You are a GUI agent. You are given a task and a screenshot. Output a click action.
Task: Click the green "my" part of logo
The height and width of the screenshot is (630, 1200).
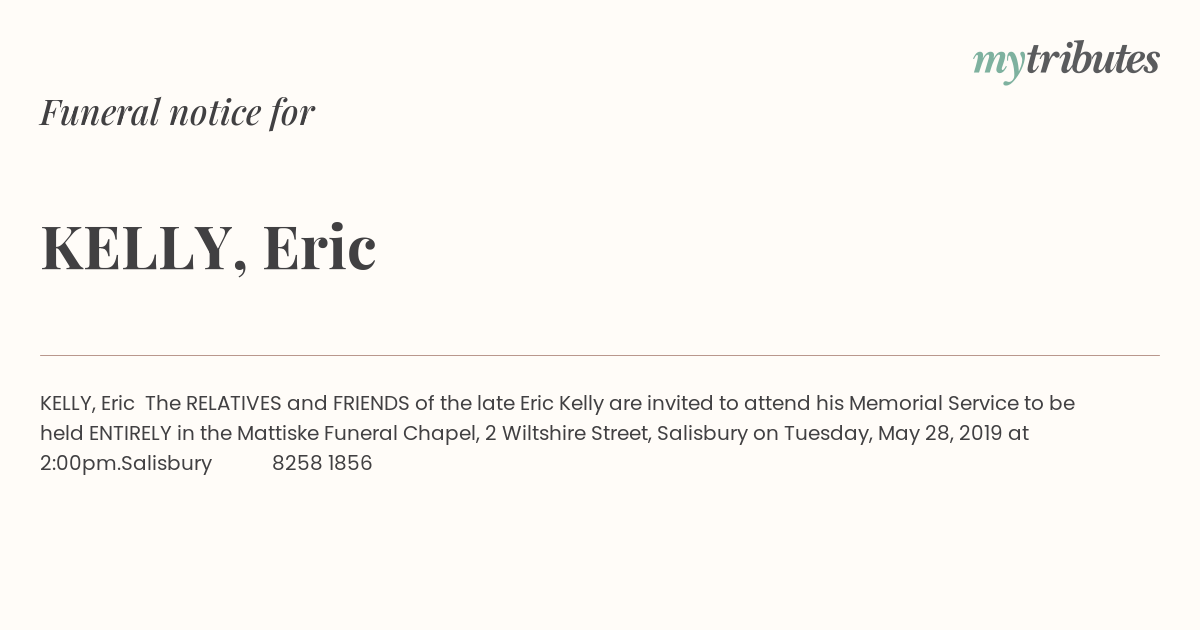(998, 65)
